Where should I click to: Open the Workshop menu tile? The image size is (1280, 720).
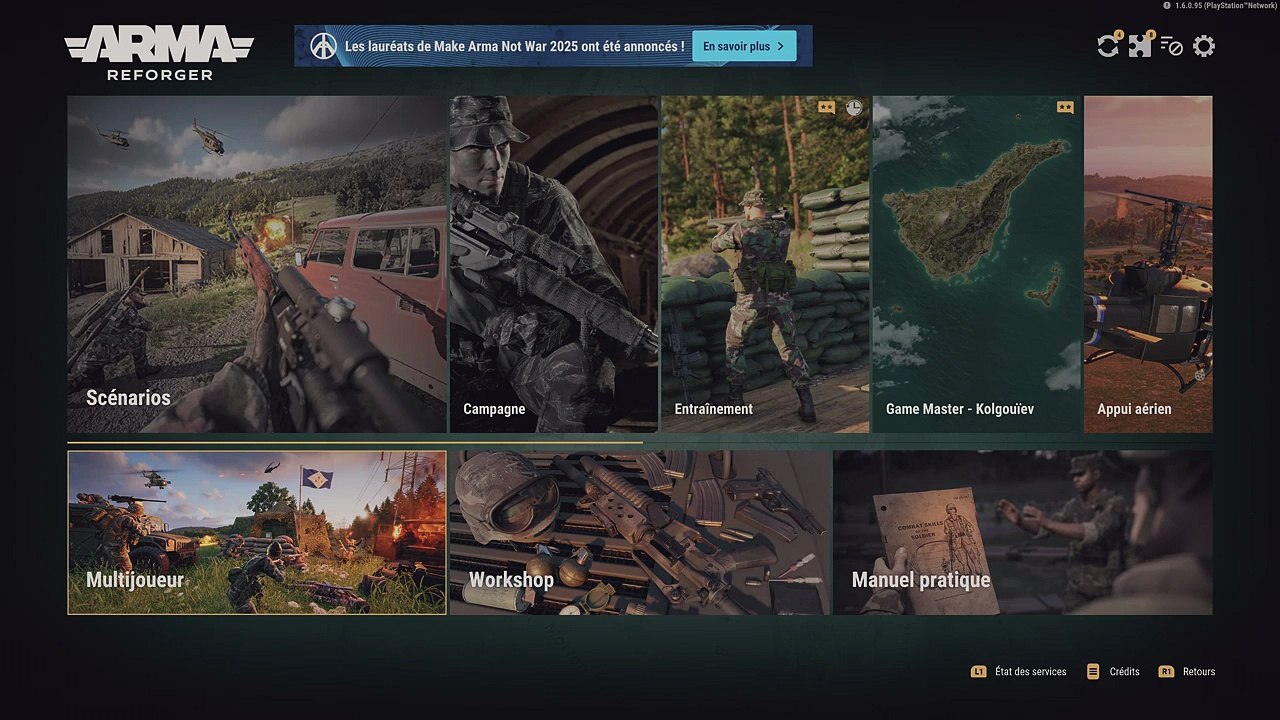point(640,532)
